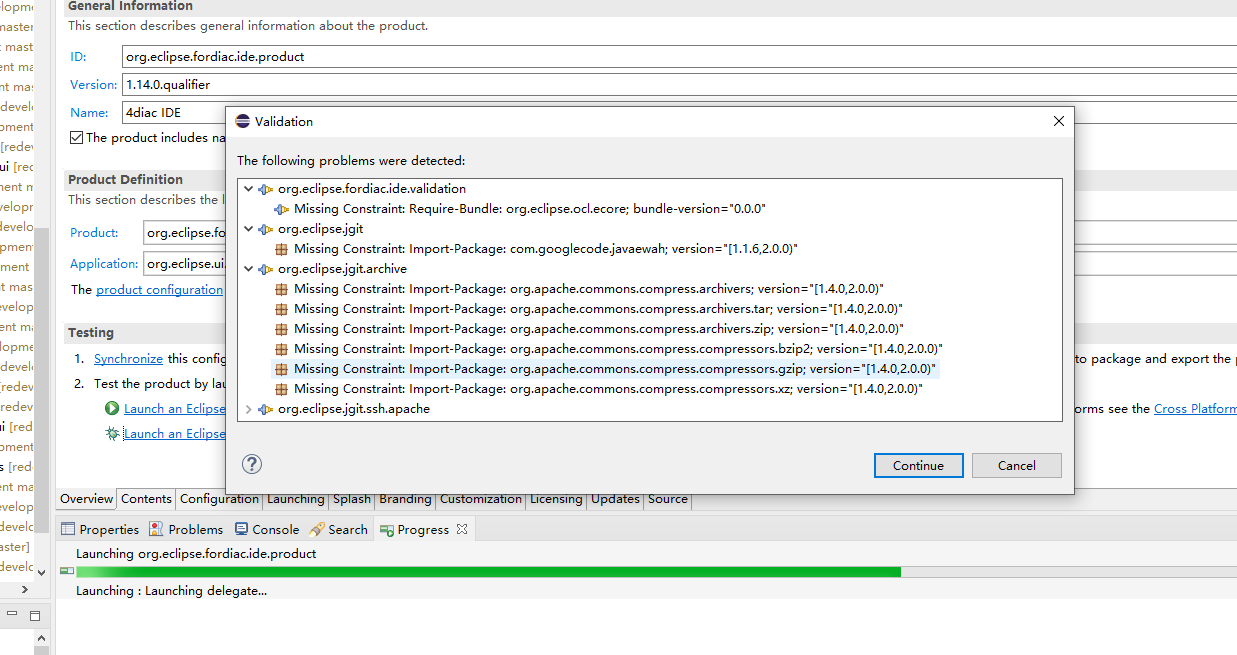This screenshot has width=1237, height=655.
Task: Open the Customization editor tab
Action: pos(481,499)
